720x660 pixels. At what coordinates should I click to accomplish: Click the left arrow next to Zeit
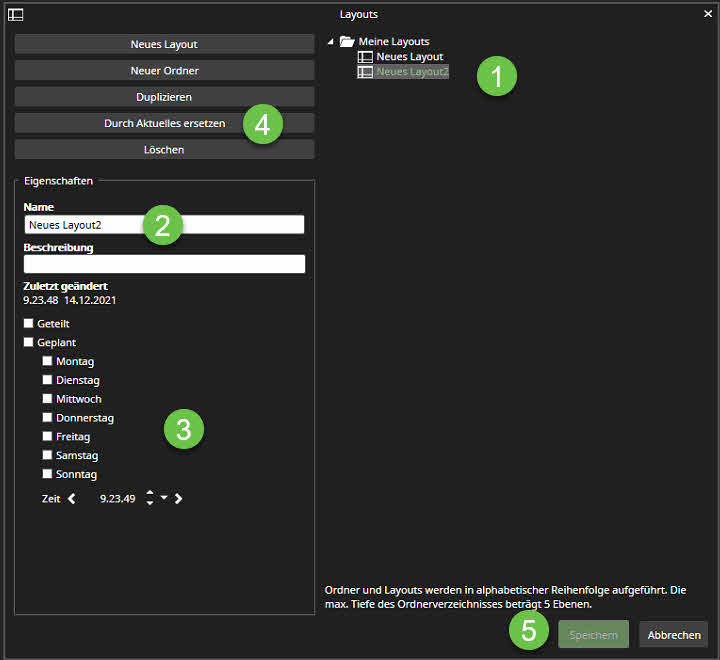pos(72,498)
